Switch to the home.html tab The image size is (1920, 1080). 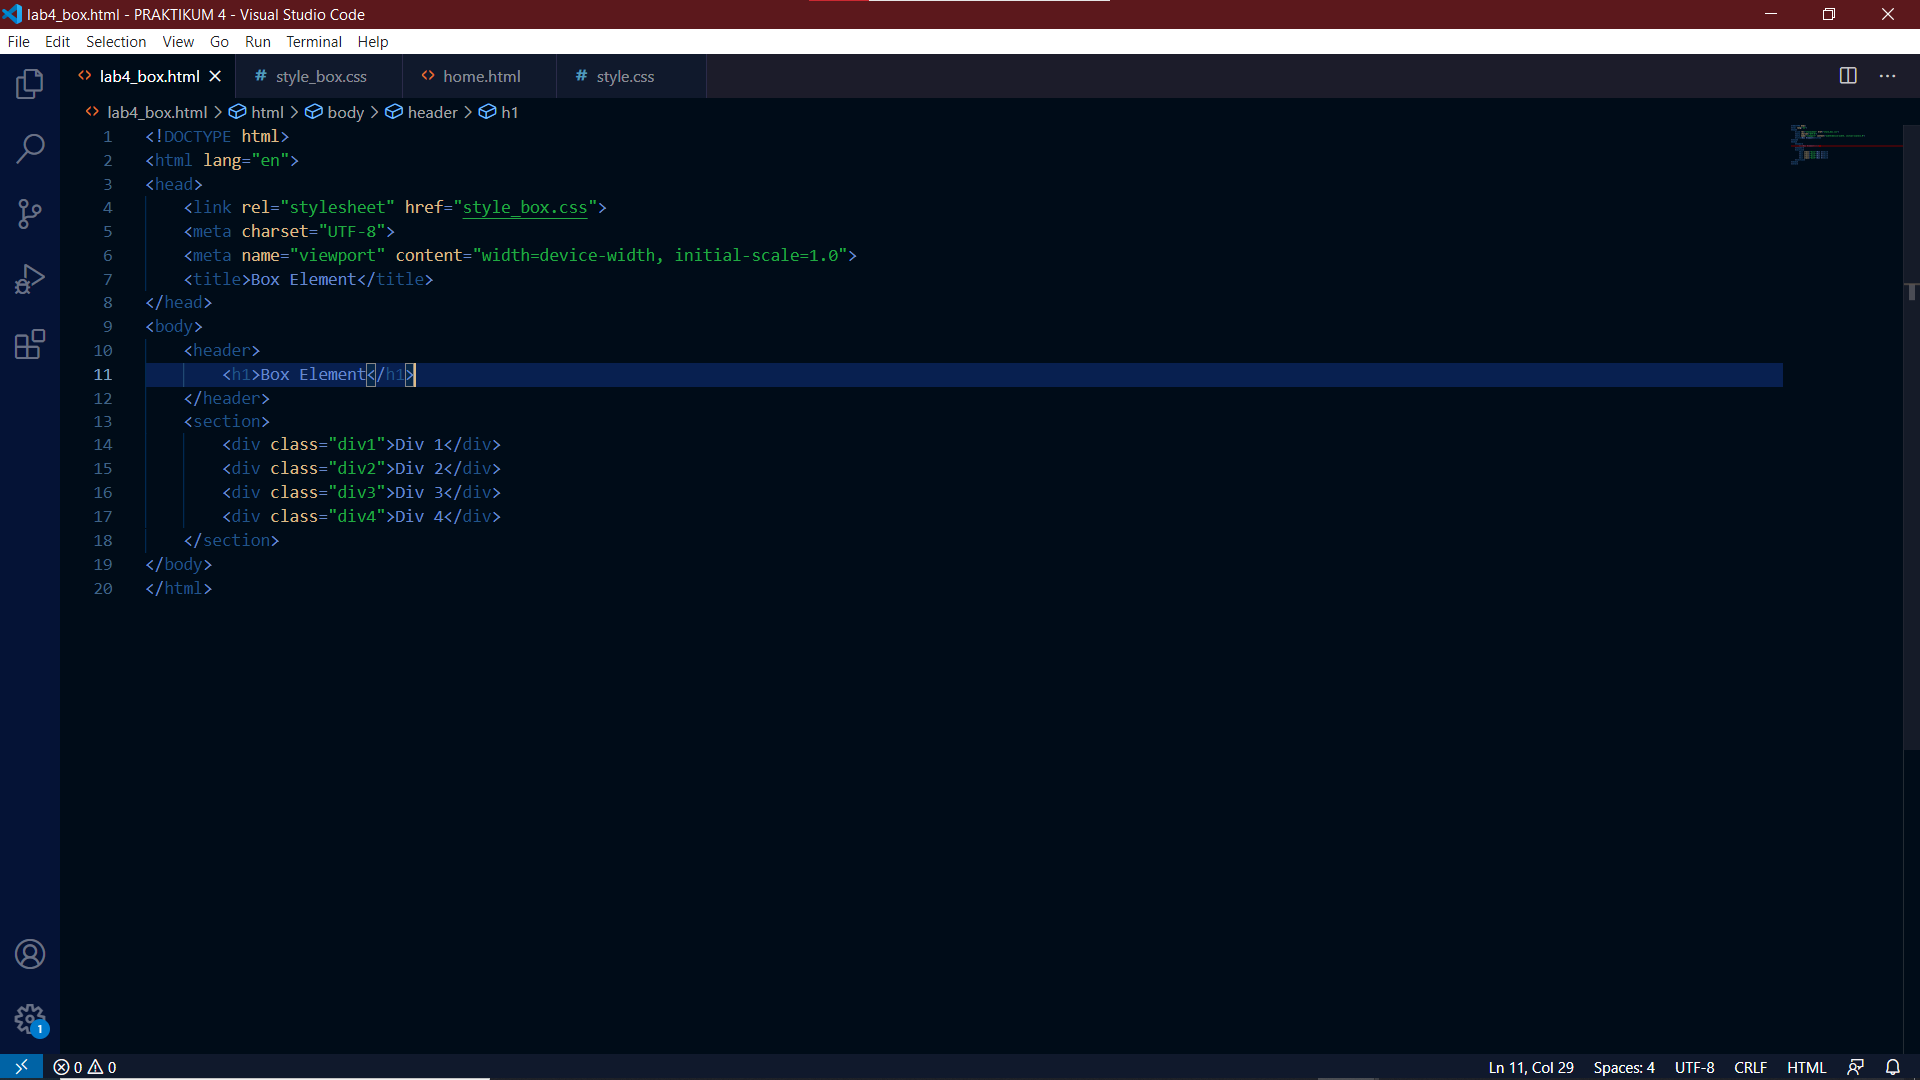coord(480,76)
